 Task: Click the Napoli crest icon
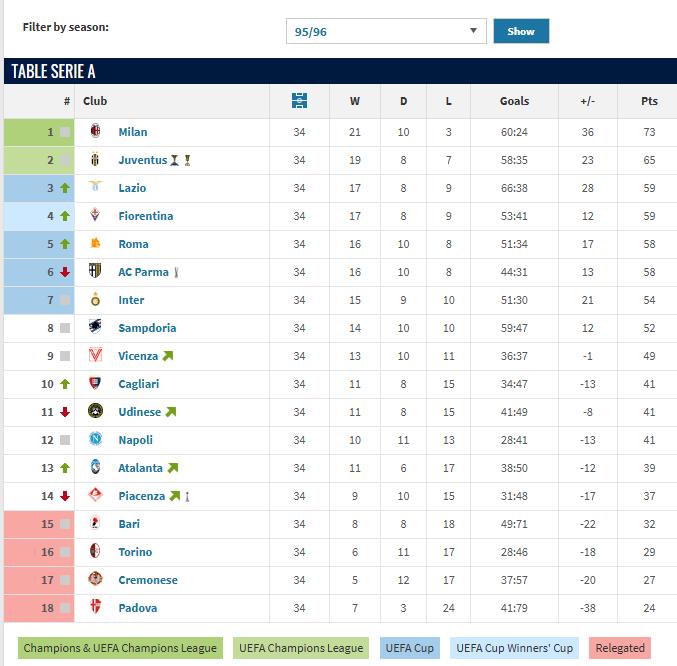coord(96,440)
